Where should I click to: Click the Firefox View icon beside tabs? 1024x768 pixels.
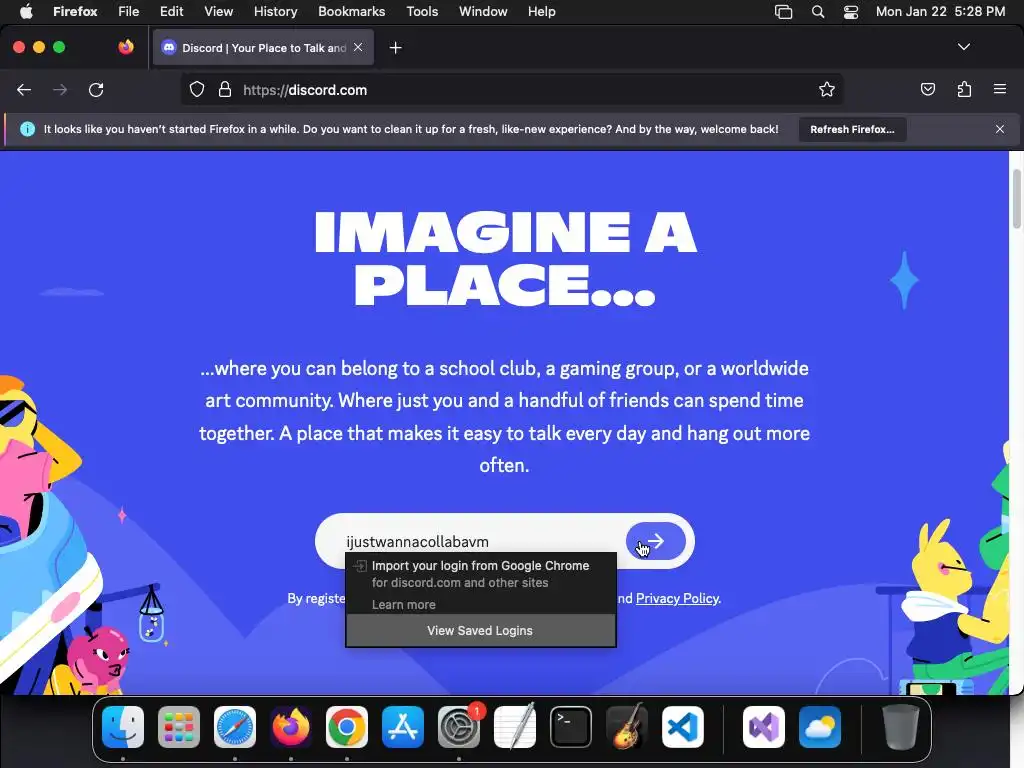pos(126,47)
